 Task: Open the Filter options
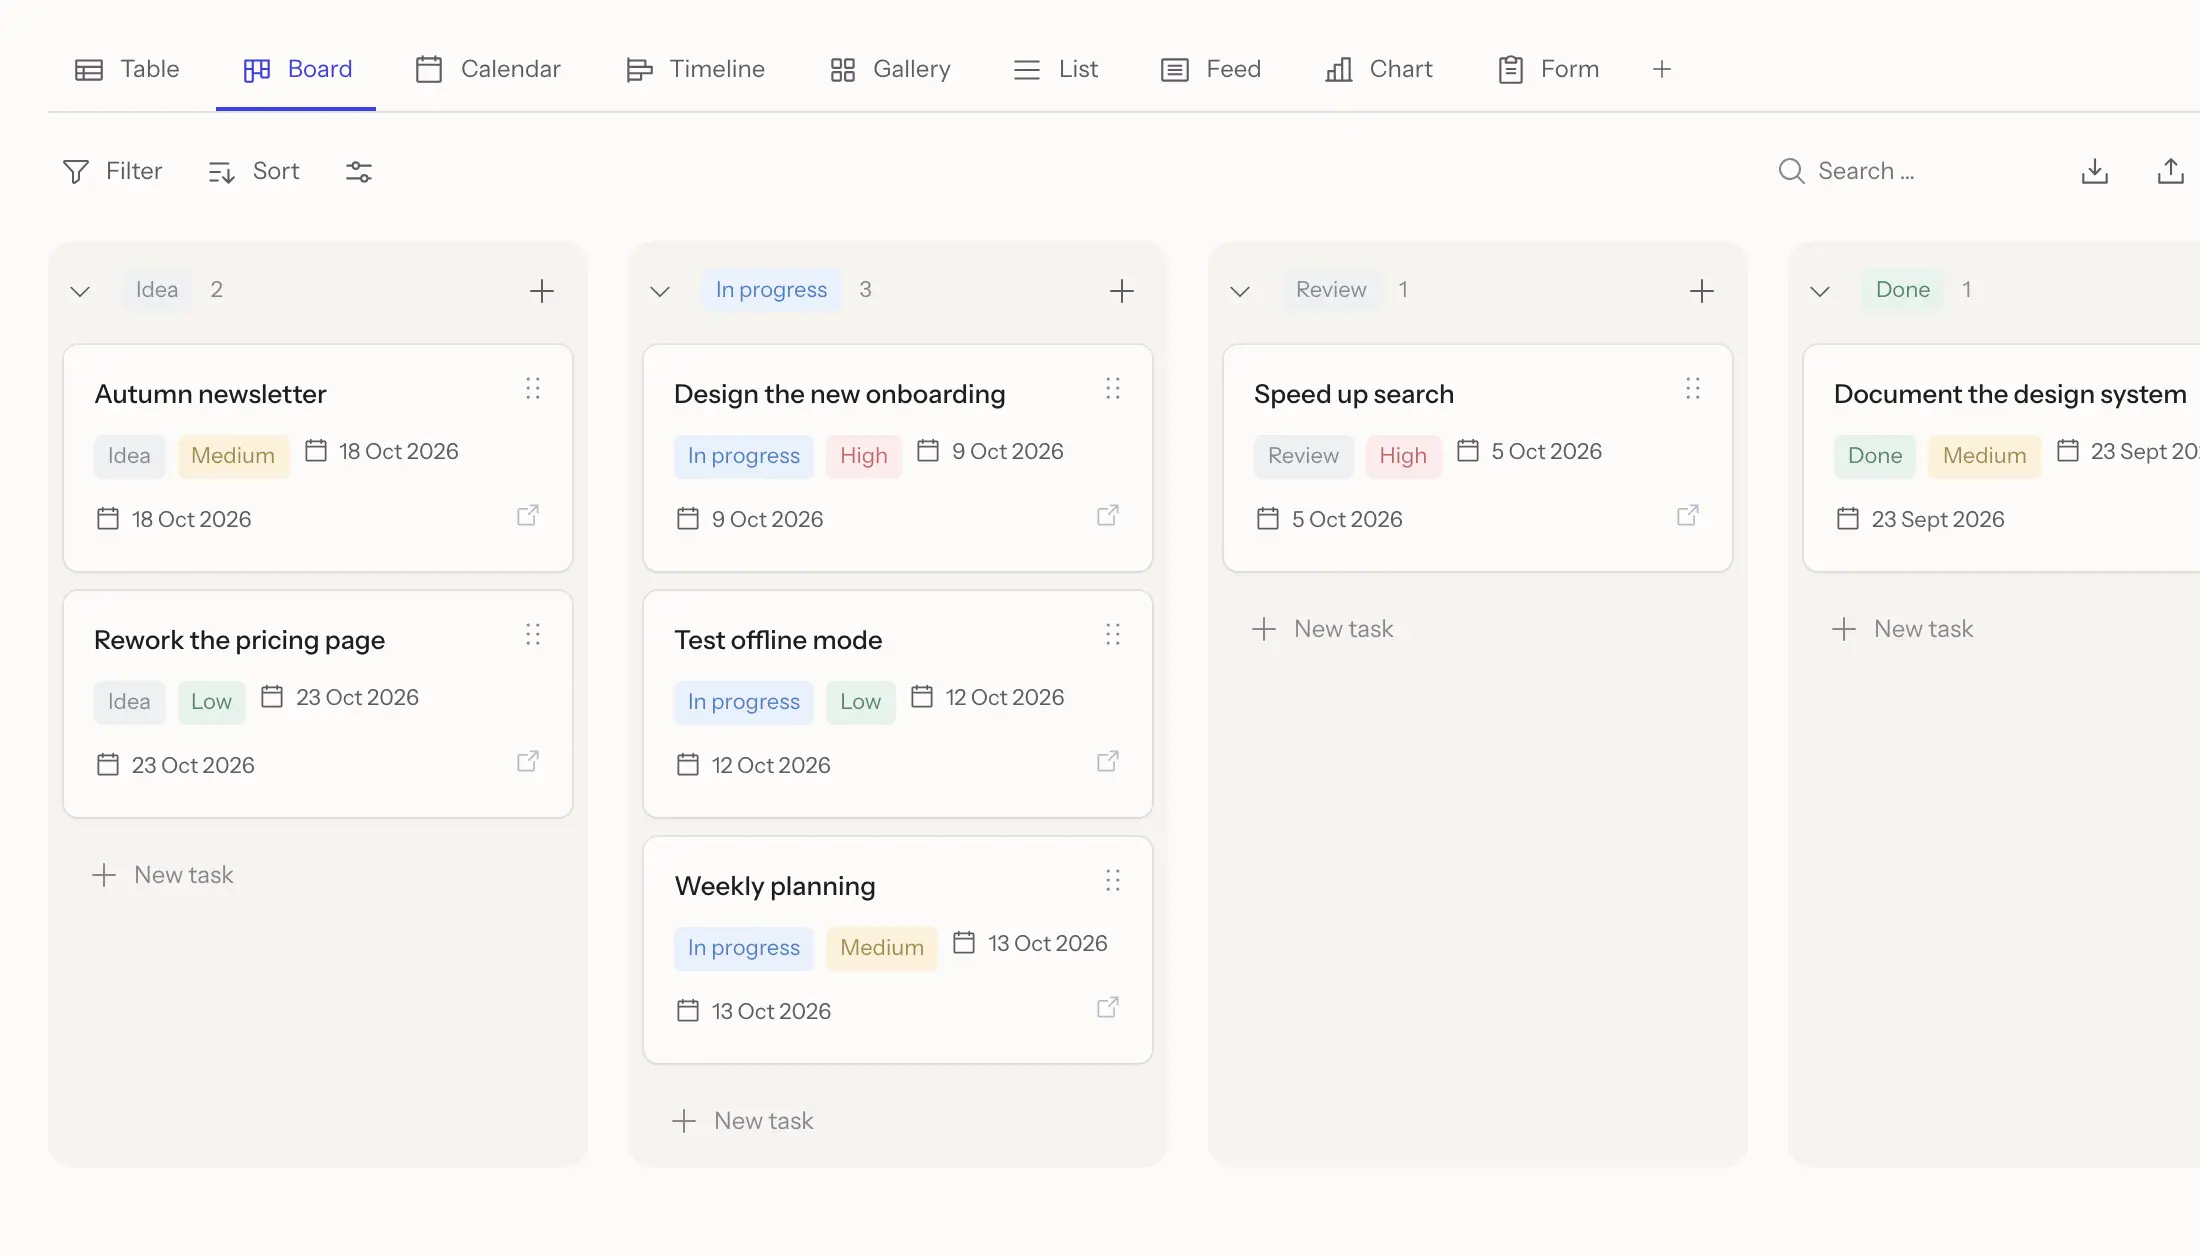112,172
